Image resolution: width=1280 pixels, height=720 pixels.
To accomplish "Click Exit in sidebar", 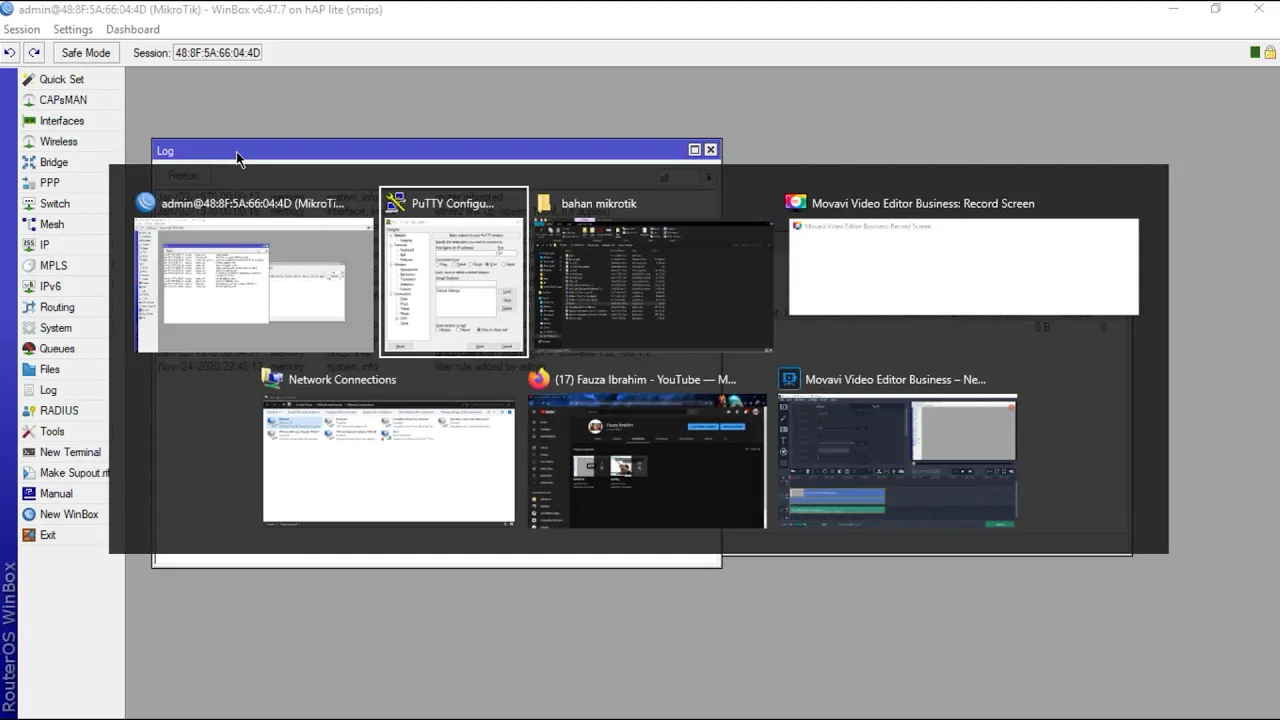I will pyautogui.click(x=48, y=536).
